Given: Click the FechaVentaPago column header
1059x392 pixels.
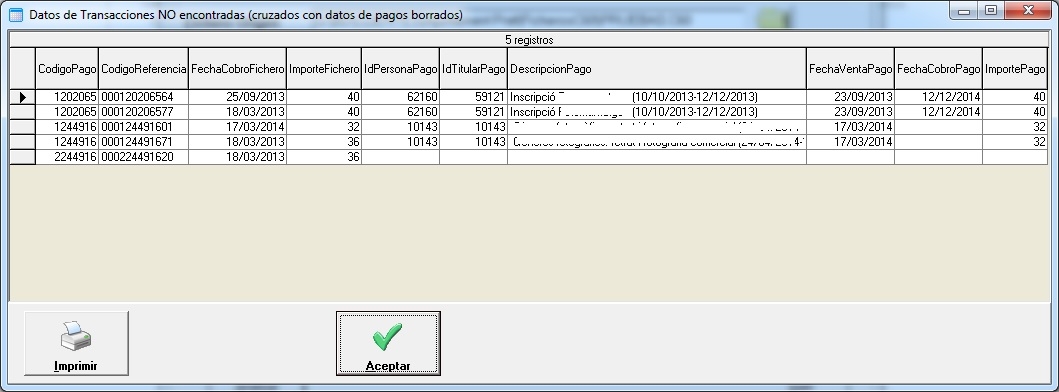Looking at the screenshot, I should click(850, 68).
